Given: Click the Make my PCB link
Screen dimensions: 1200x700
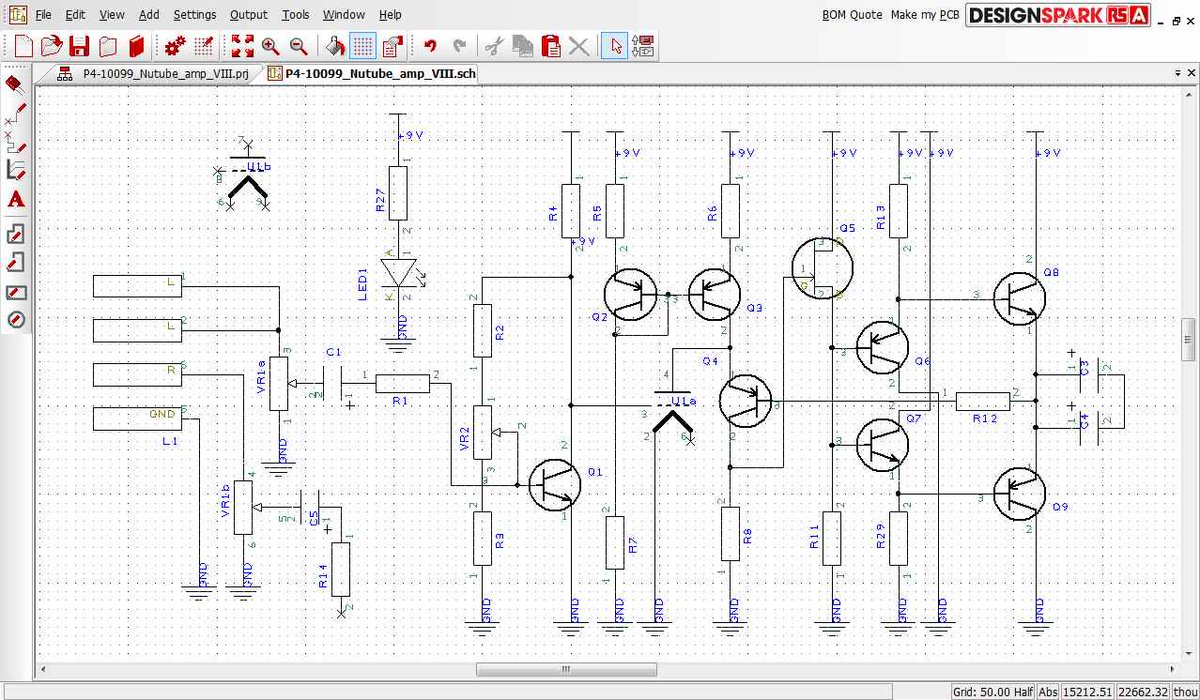Looking at the screenshot, I should coord(925,15).
